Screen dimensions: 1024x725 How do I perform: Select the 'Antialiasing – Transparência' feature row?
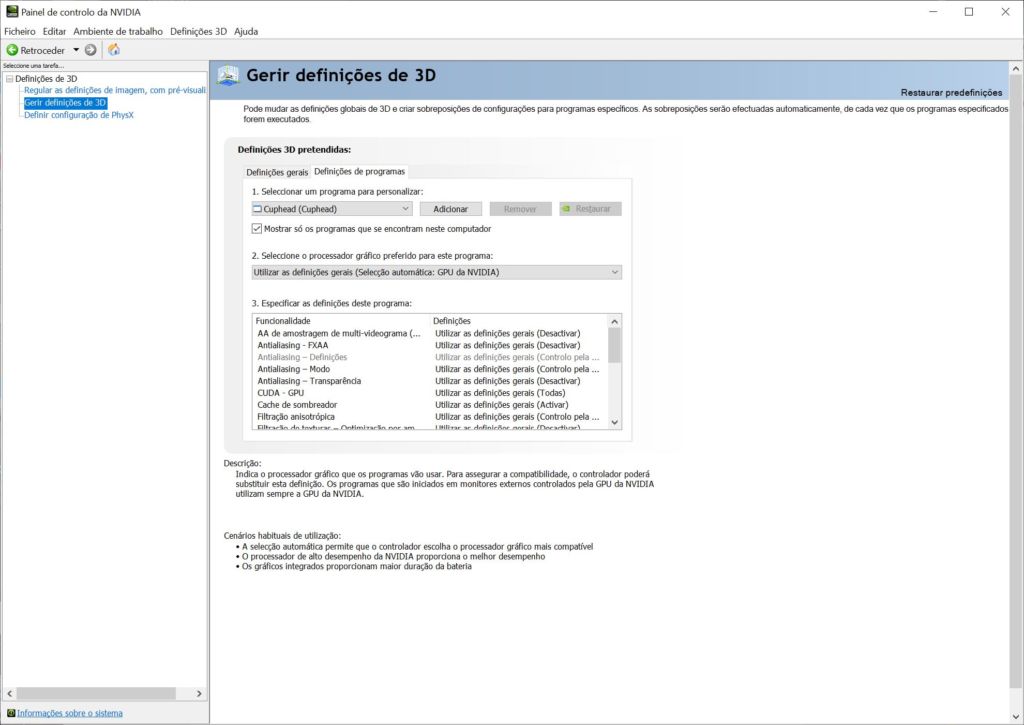coord(430,381)
